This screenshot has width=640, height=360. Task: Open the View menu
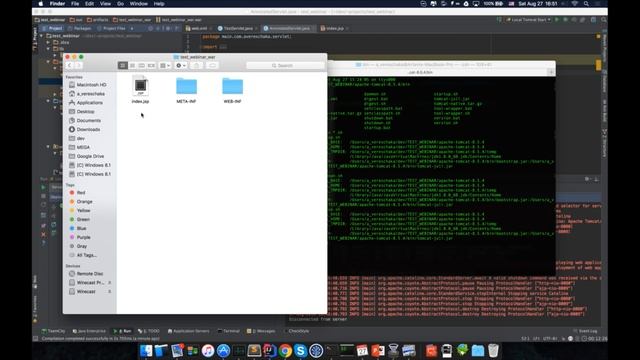pyautogui.click(x=105, y=4)
